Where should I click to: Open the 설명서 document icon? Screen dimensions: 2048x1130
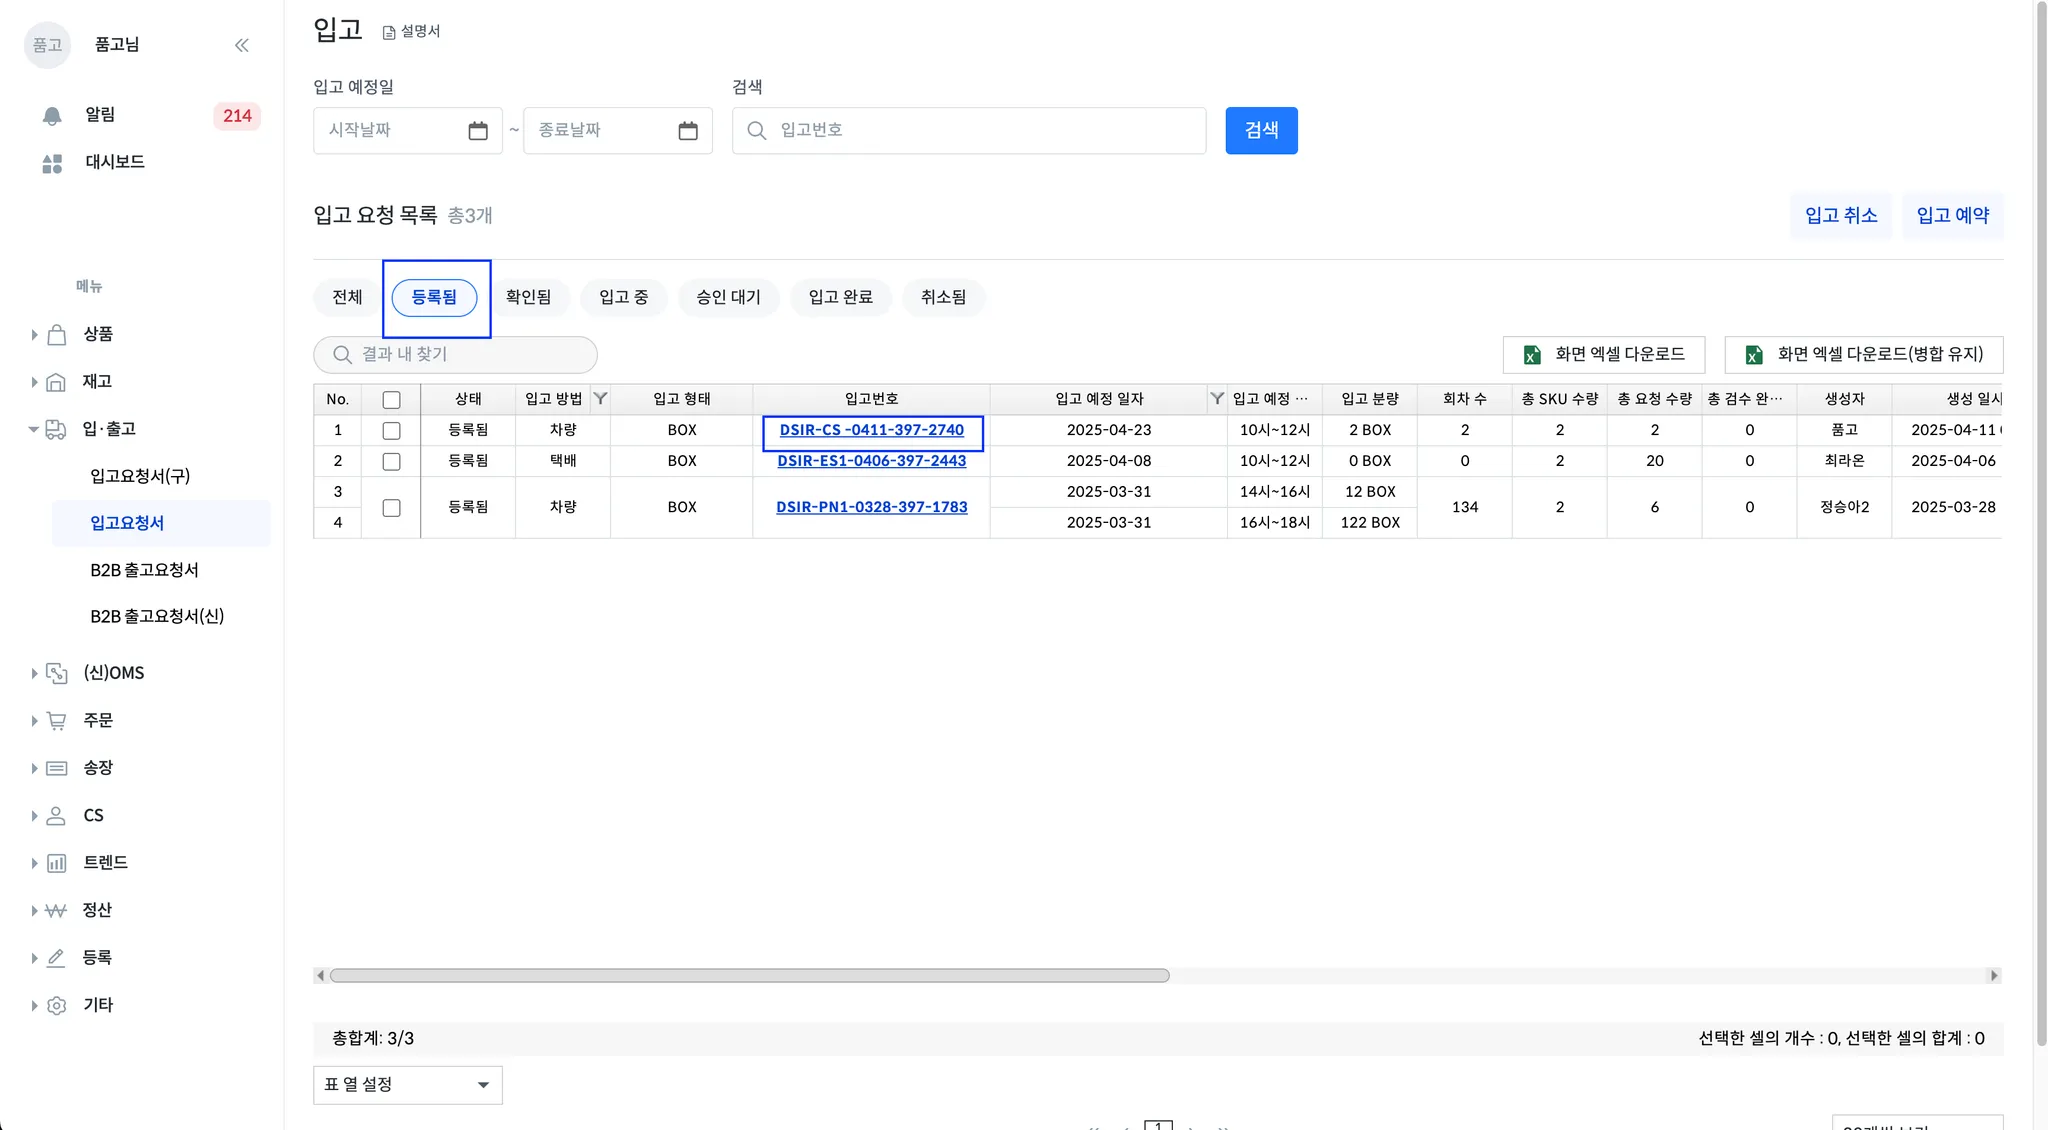coord(389,33)
